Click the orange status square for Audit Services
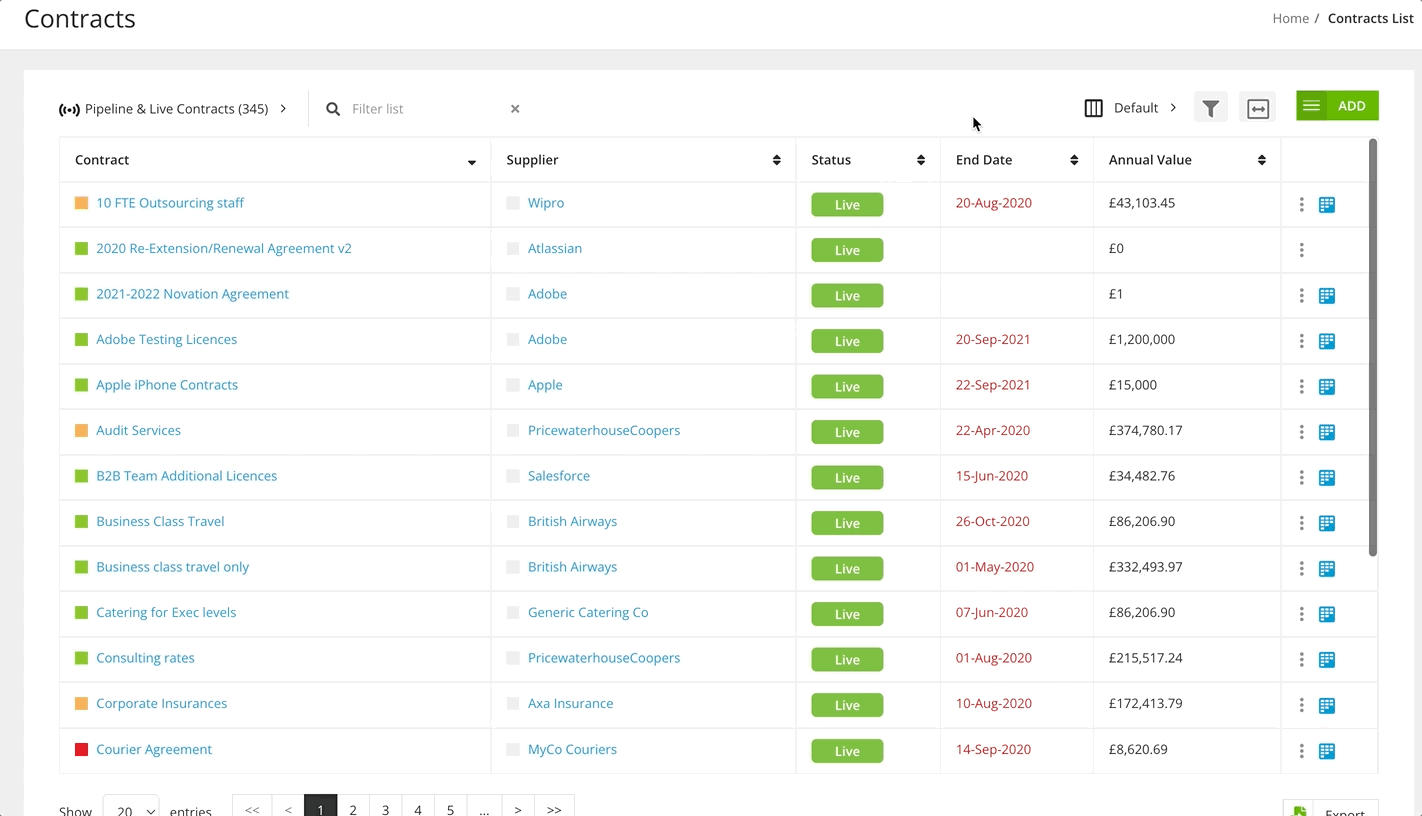Viewport: 1422px width, 816px height. pyautogui.click(x=82, y=430)
